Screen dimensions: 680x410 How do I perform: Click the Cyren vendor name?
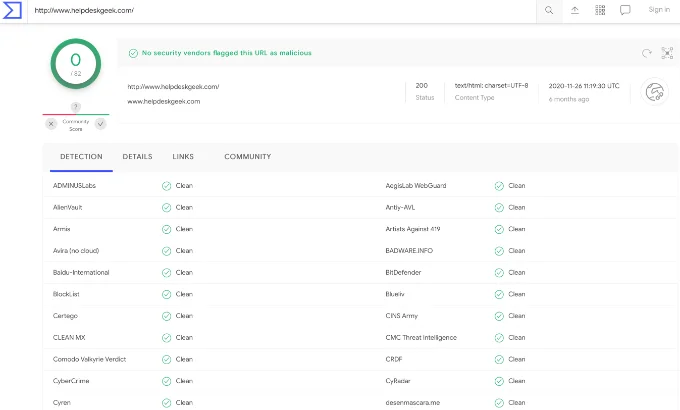pyautogui.click(x=62, y=403)
